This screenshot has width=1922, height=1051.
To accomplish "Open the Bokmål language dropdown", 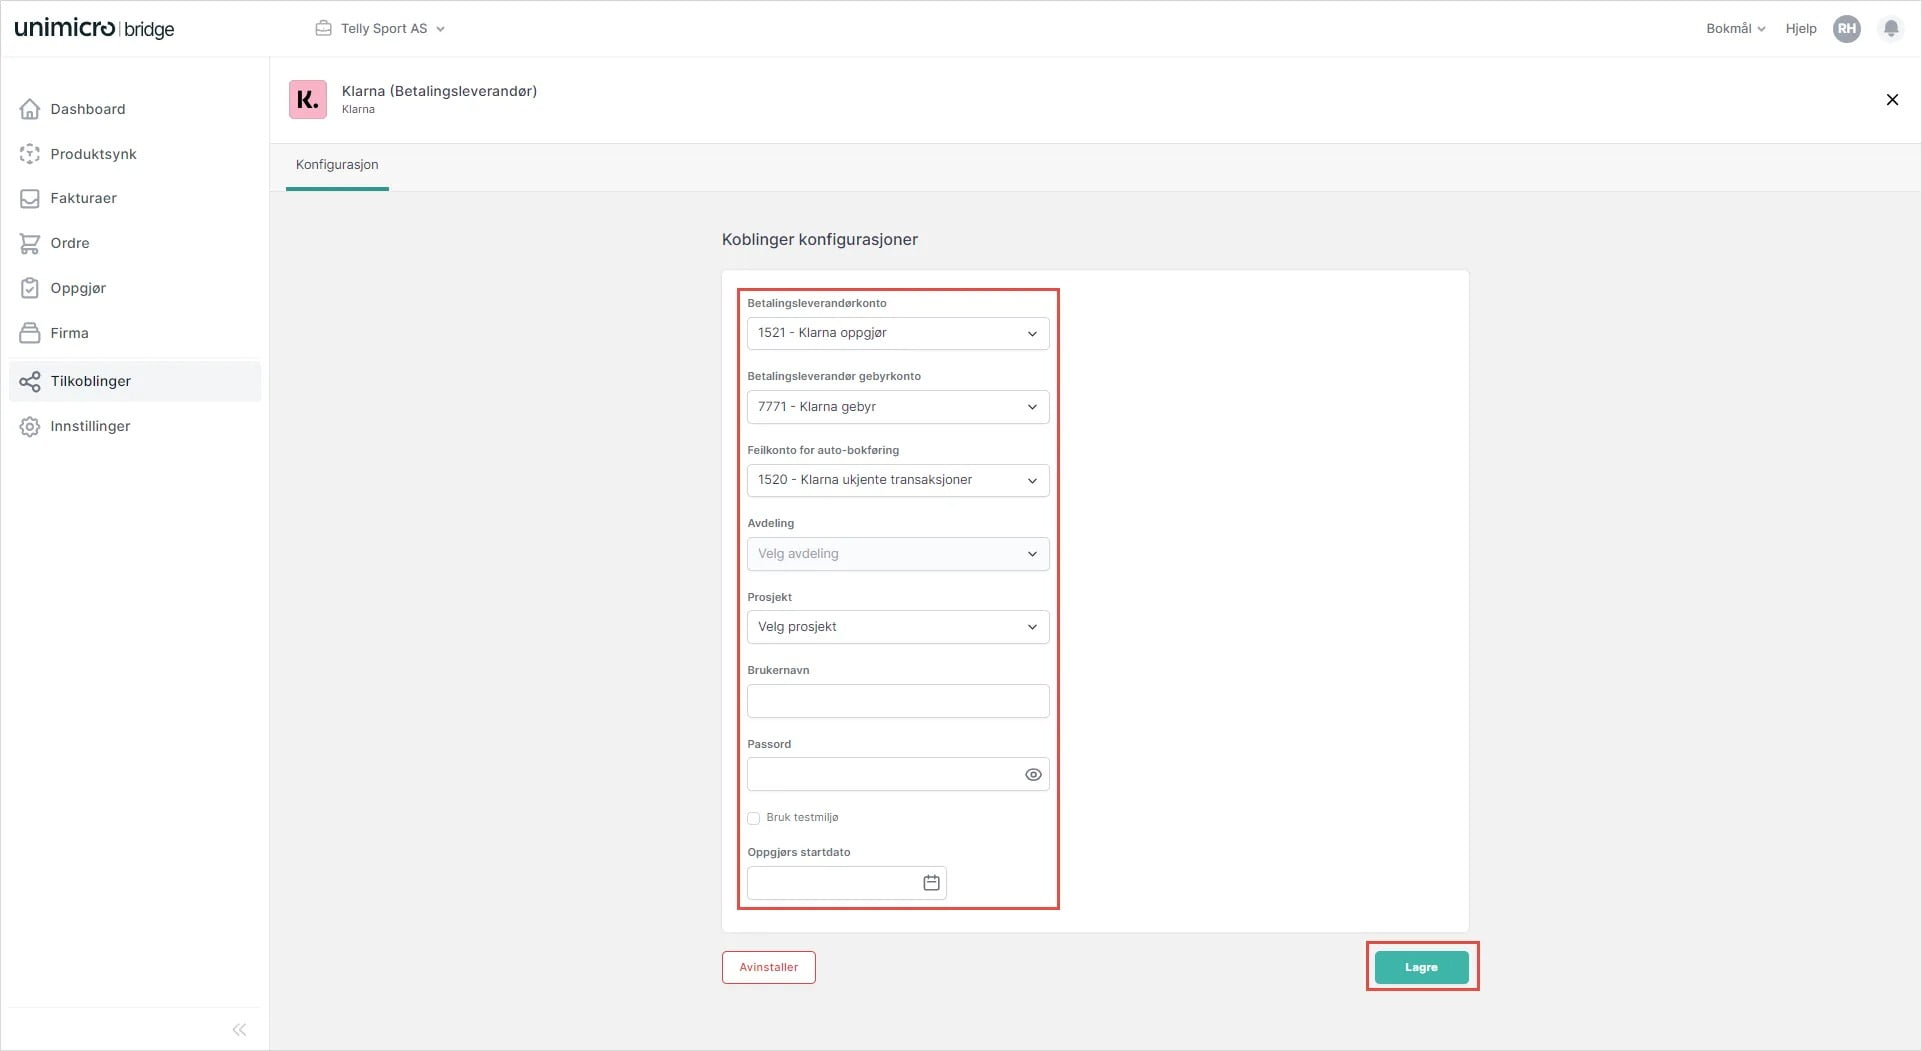I will 1735,28.
